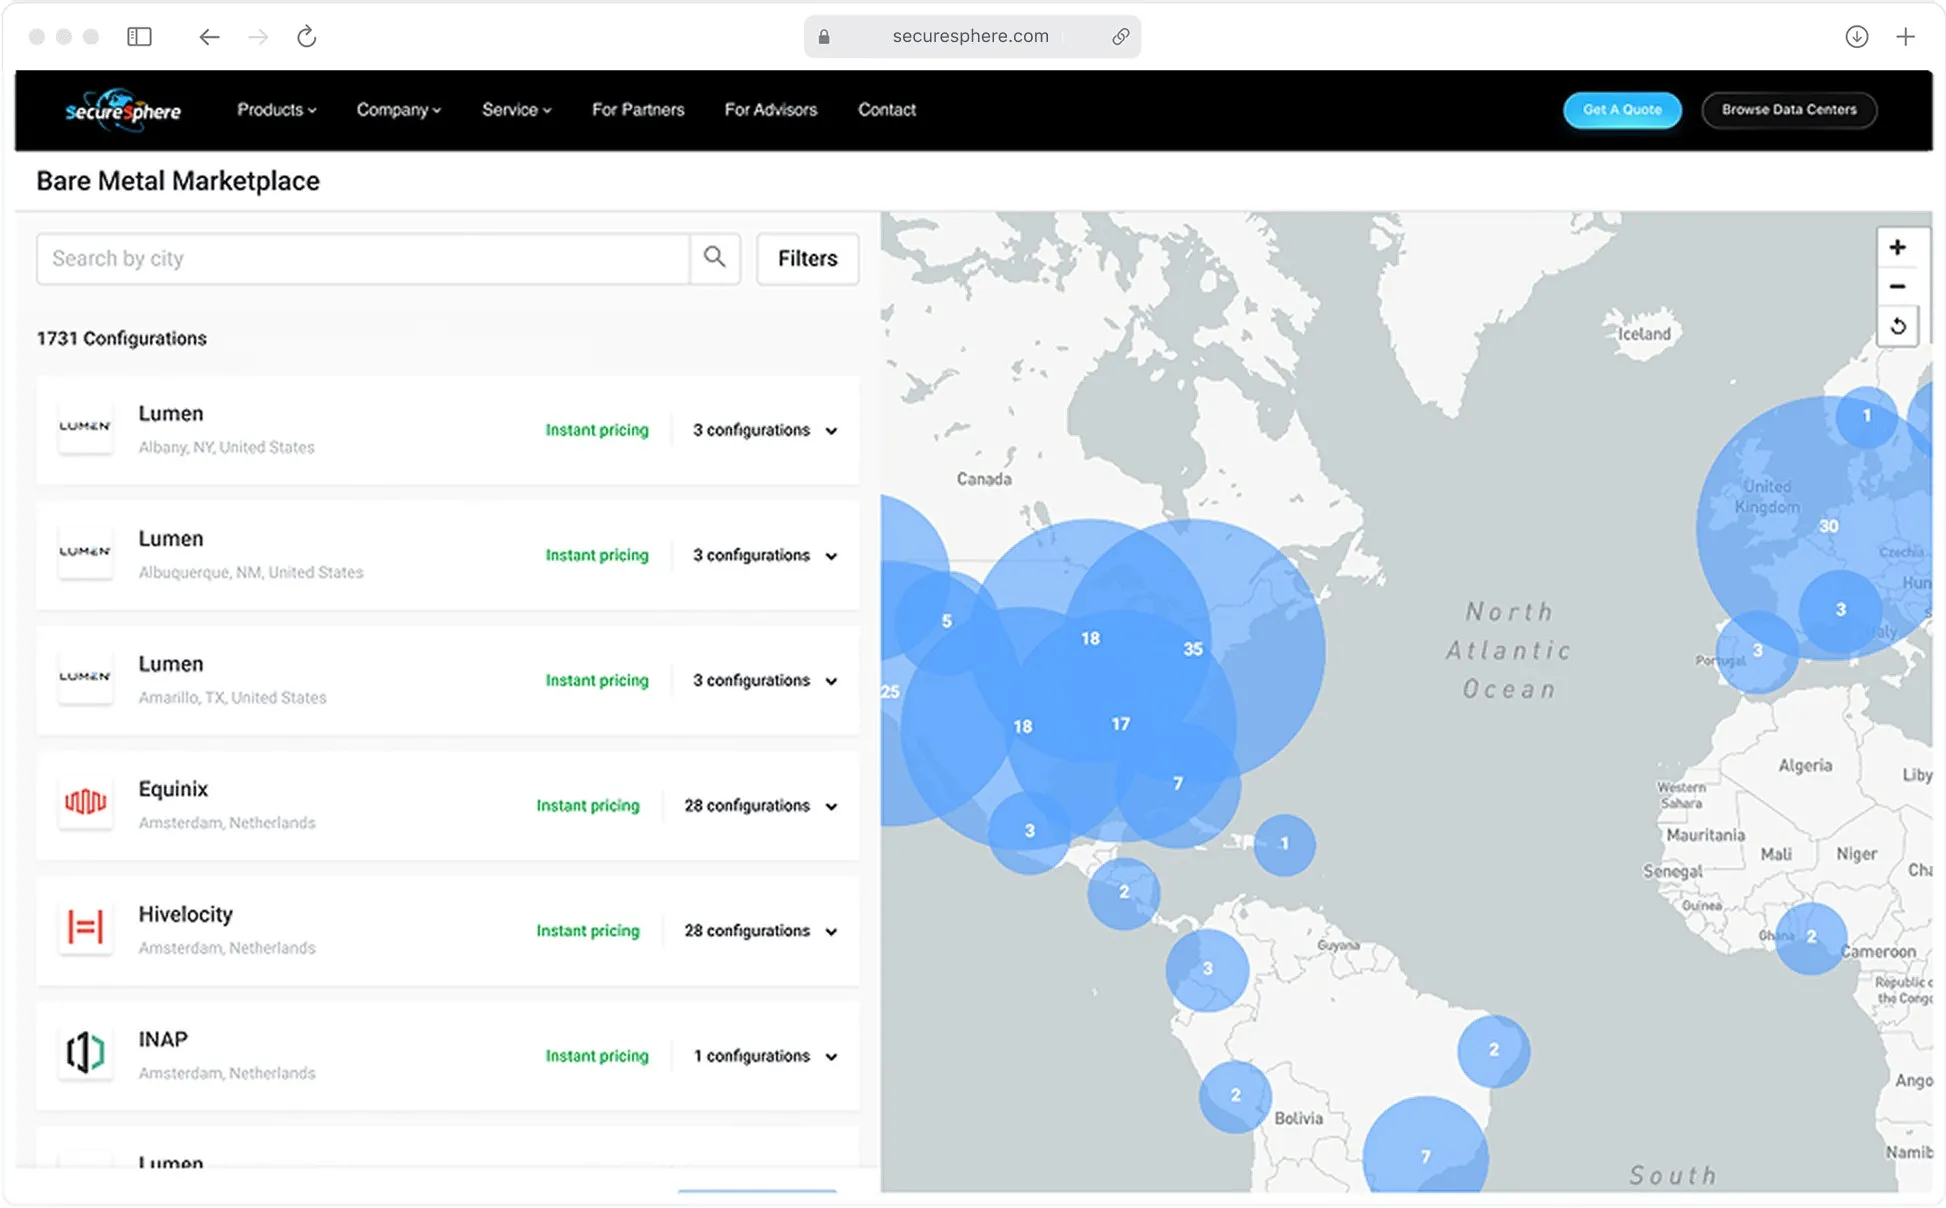
Task: Expand Equinix Amsterdam configurations
Action: (830, 806)
